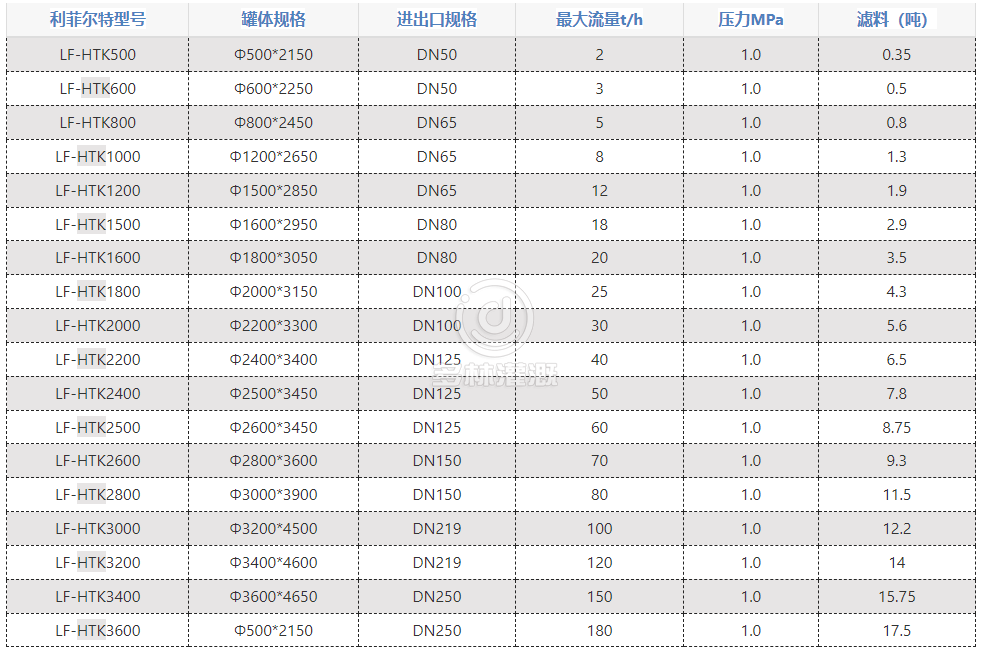Select the 压力MPa header cell
The image size is (990, 658).
(x=750, y=20)
